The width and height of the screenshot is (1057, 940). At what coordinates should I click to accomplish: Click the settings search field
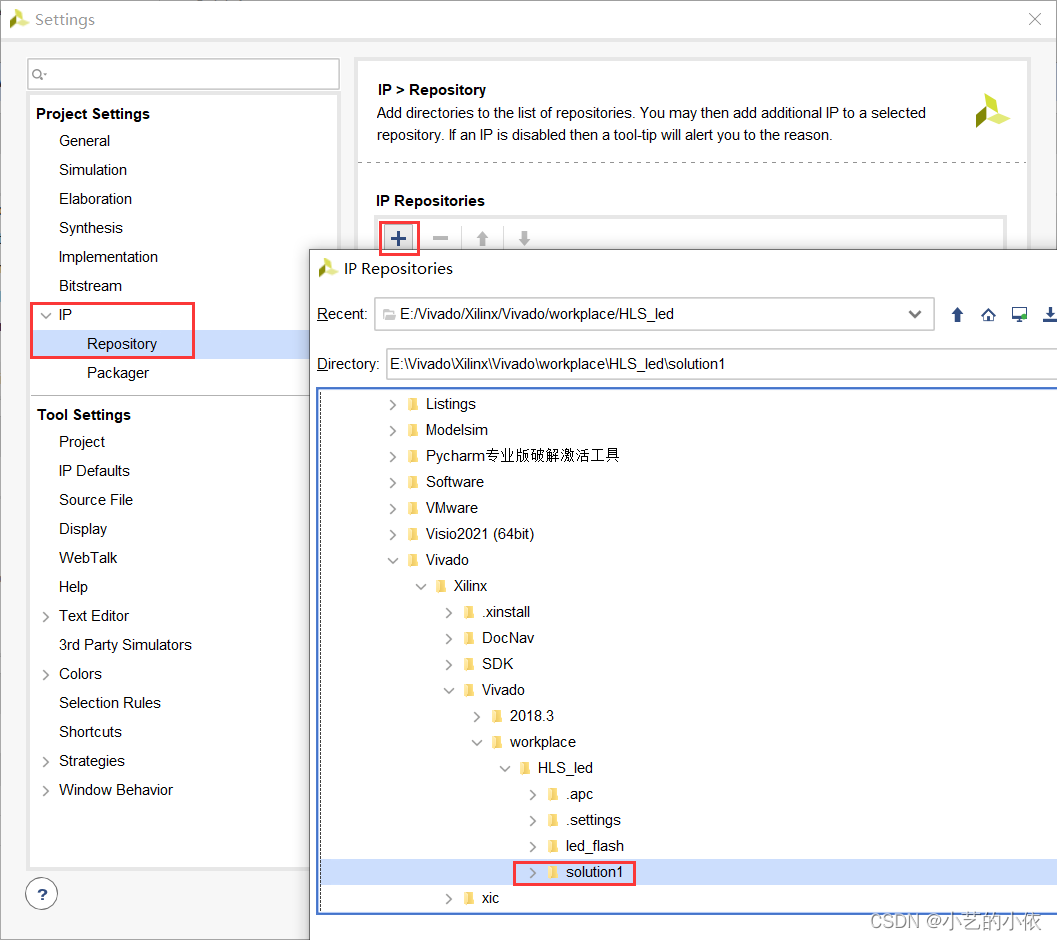tap(183, 74)
